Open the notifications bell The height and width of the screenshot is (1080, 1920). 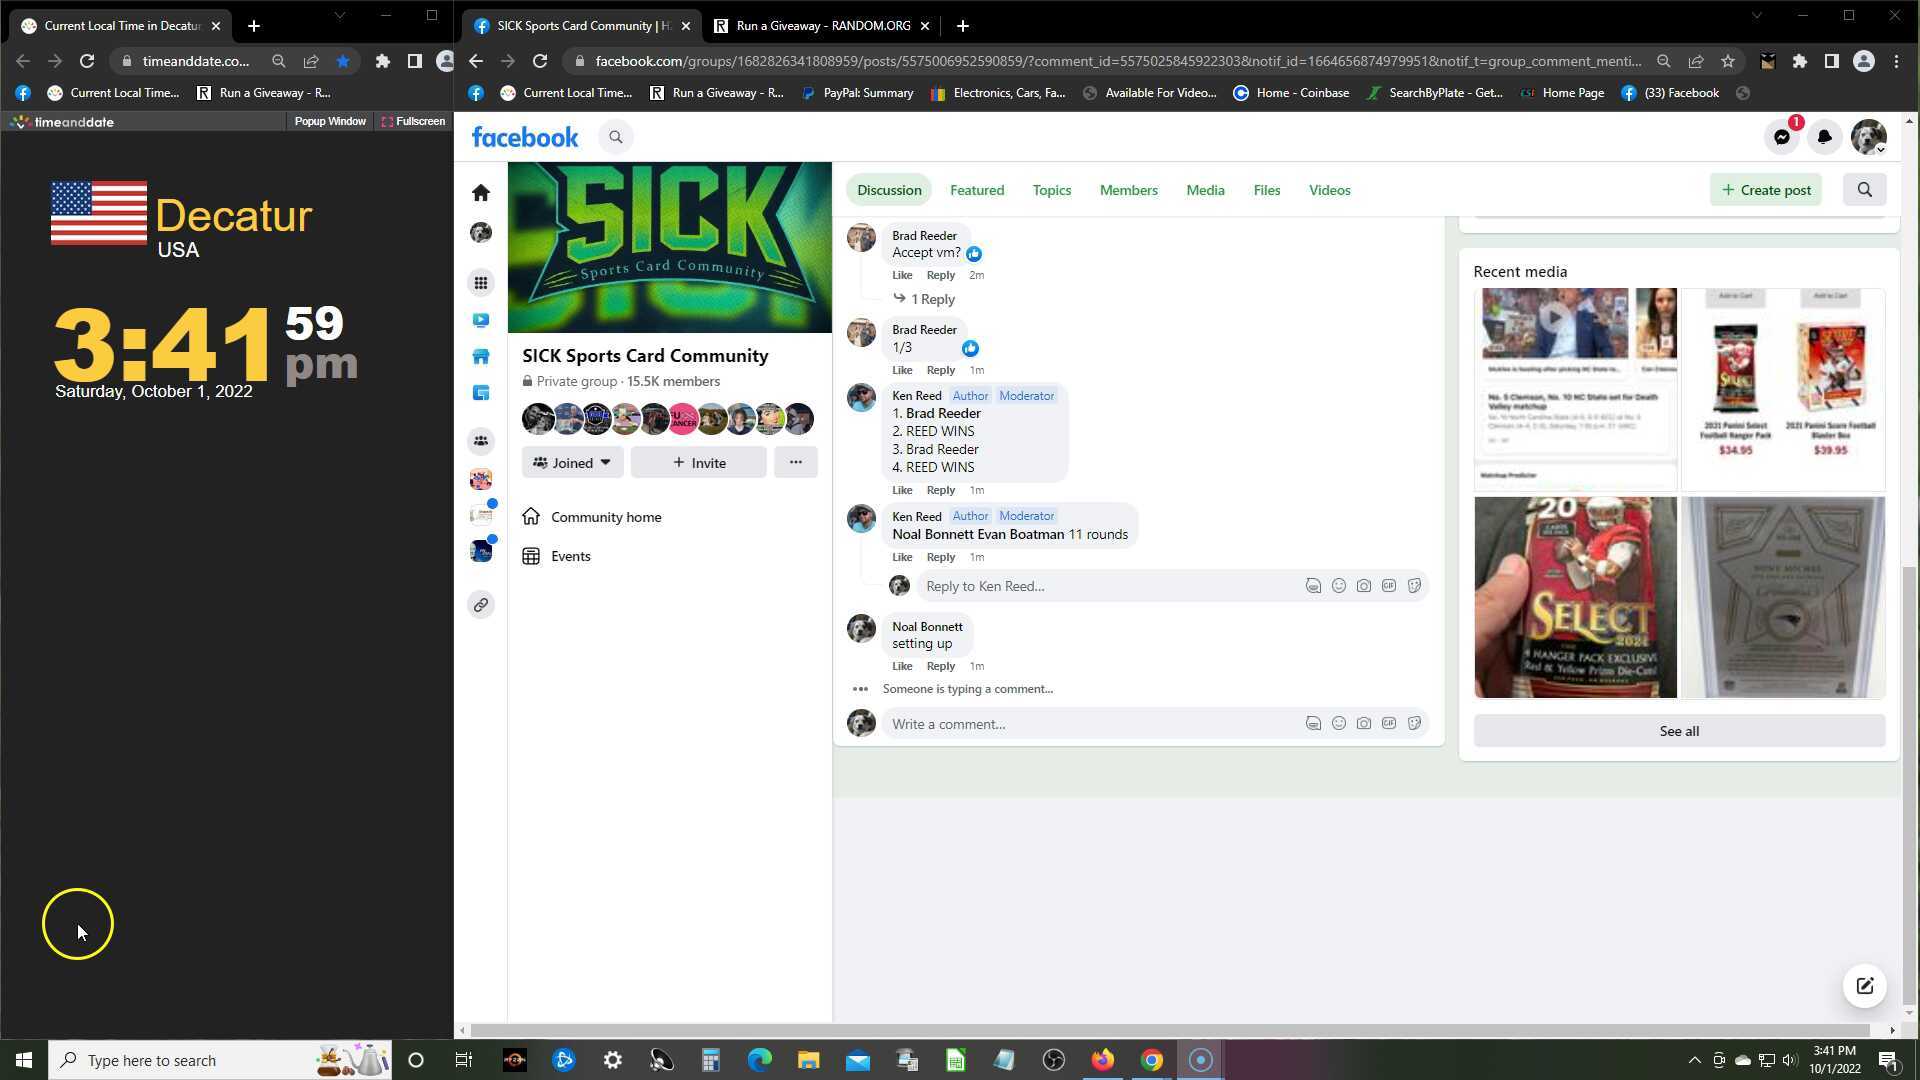click(1824, 138)
